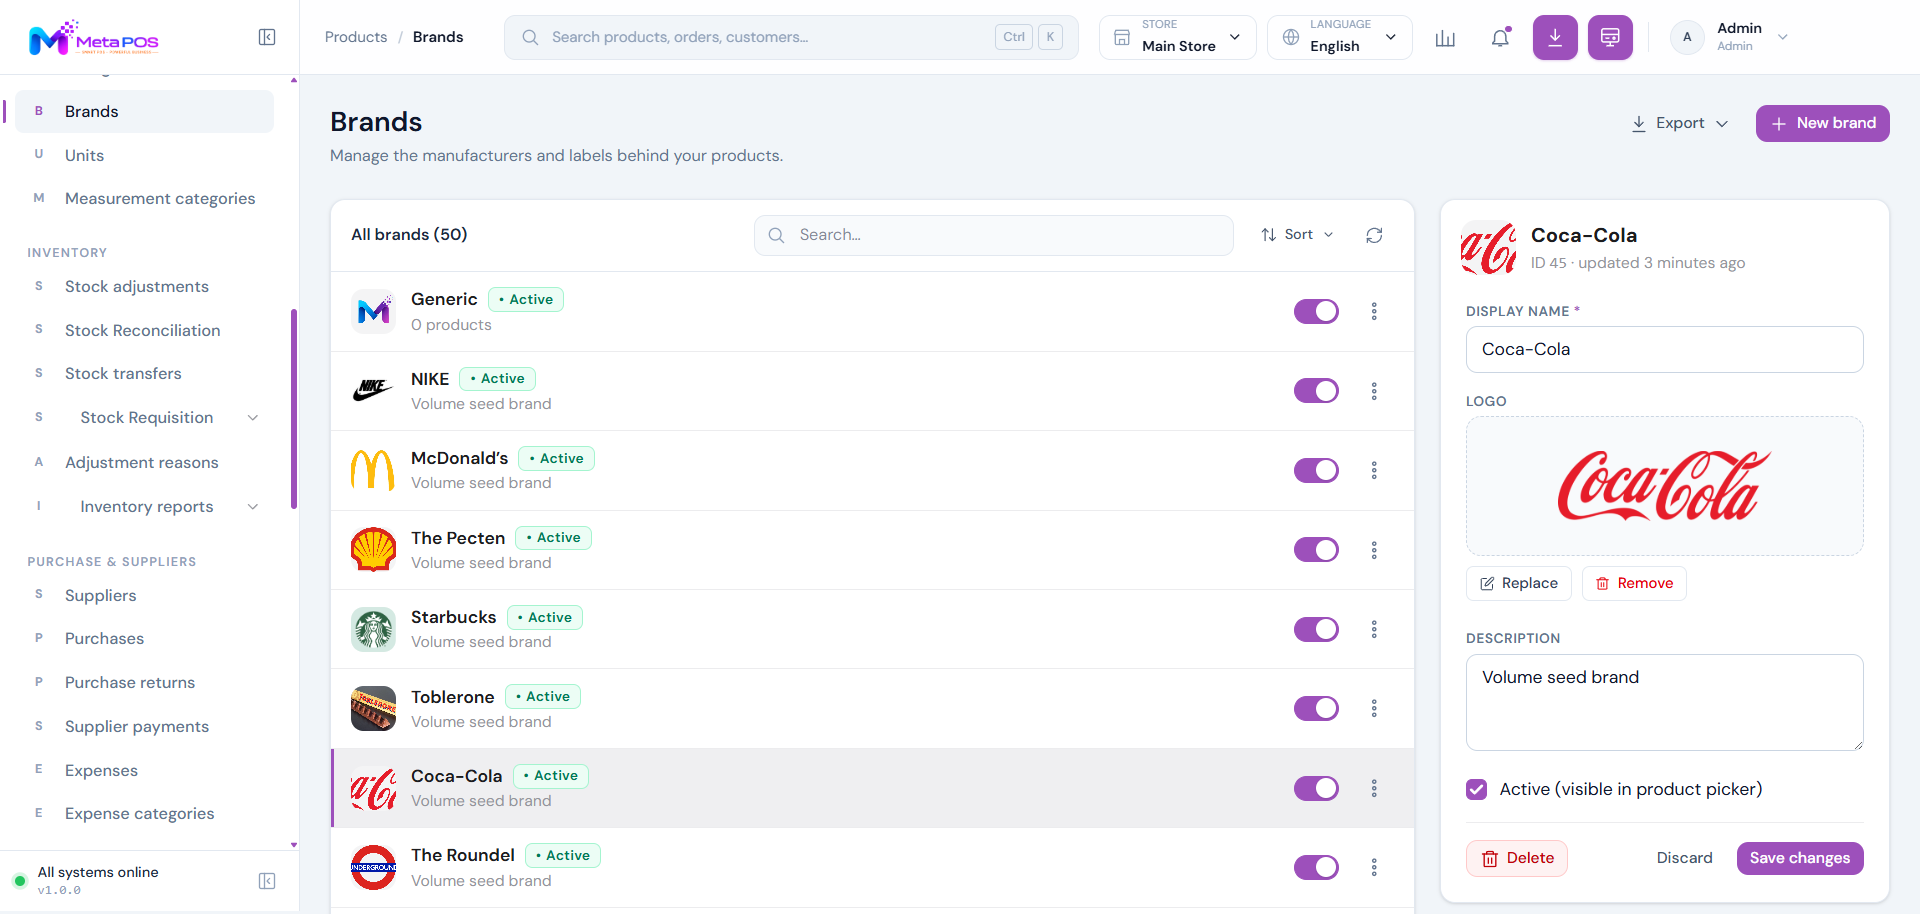Open the more options menu for Generic
This screenshot has height=914, width=1920.
point(1374,311)
